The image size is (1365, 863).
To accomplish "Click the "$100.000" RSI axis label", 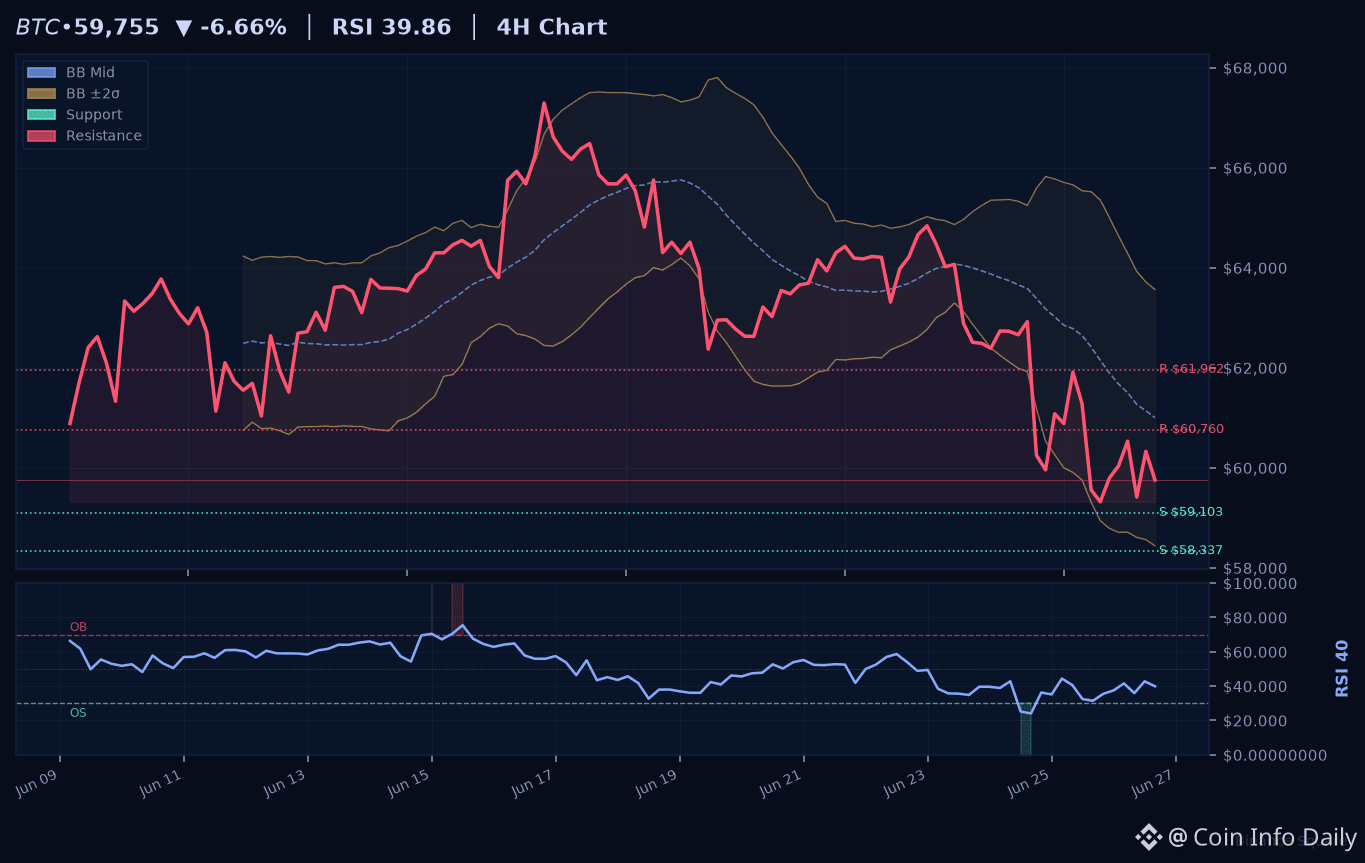I will pyautogui.click(x=1260, y=583).
